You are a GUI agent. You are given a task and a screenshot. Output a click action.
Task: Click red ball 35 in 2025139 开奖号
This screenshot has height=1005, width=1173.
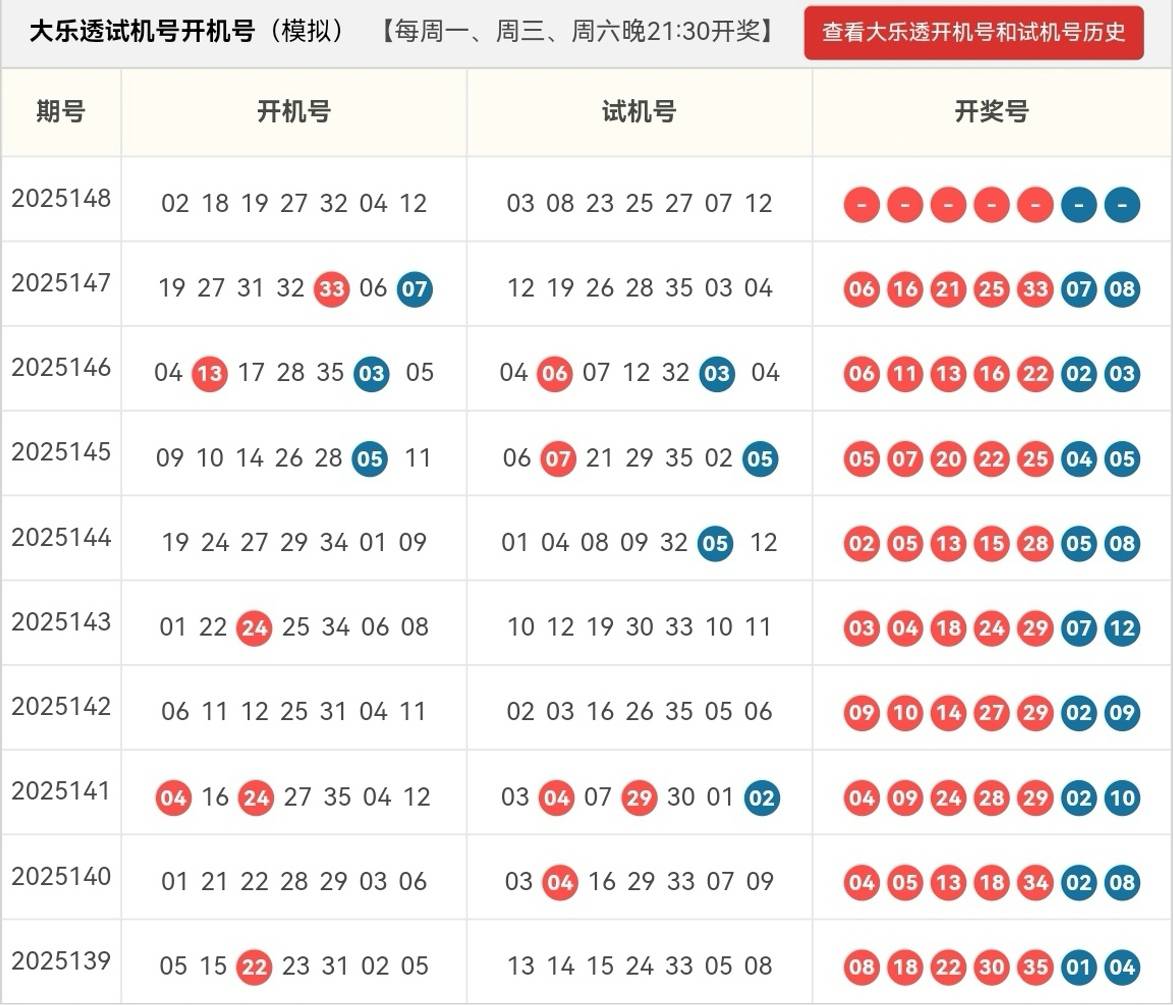[1035, 967]
